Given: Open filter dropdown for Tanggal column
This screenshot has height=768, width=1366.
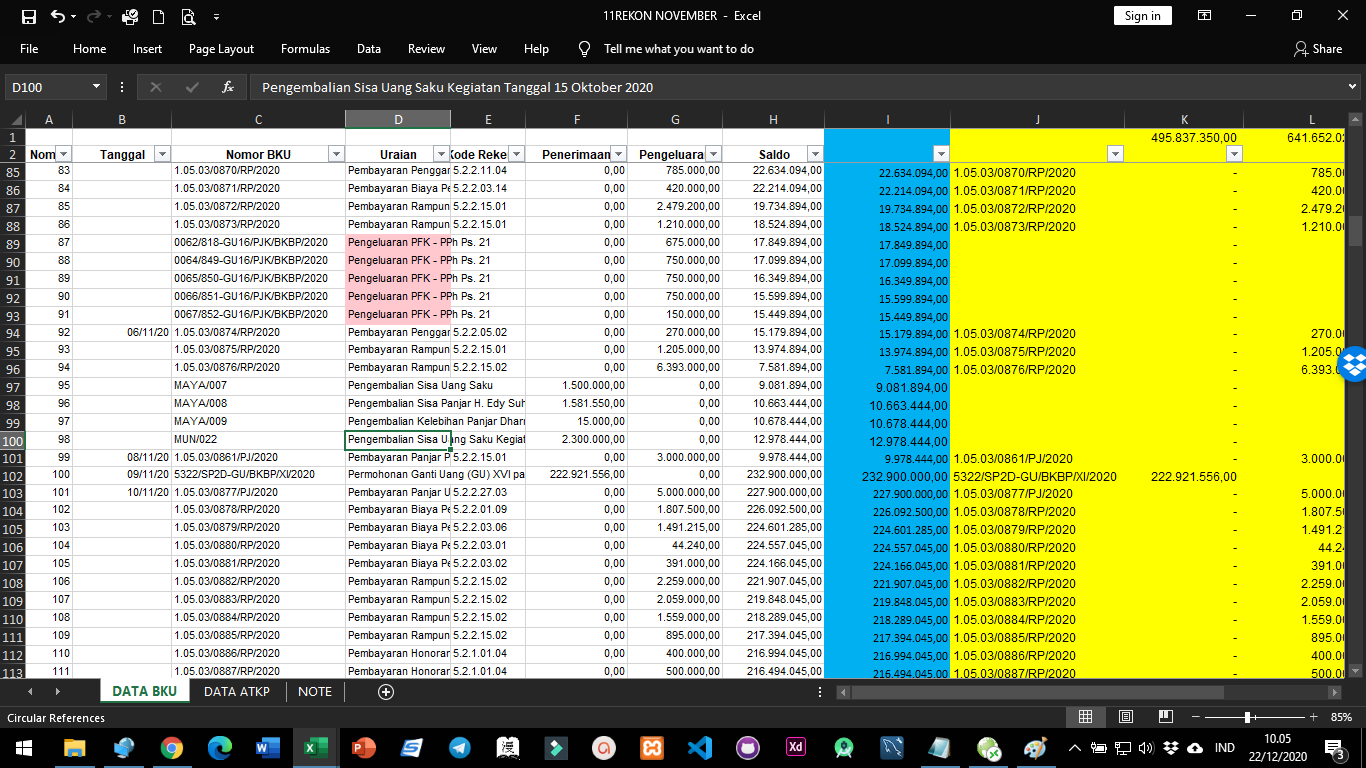Looking at the screenshot, I should point(162,154).
